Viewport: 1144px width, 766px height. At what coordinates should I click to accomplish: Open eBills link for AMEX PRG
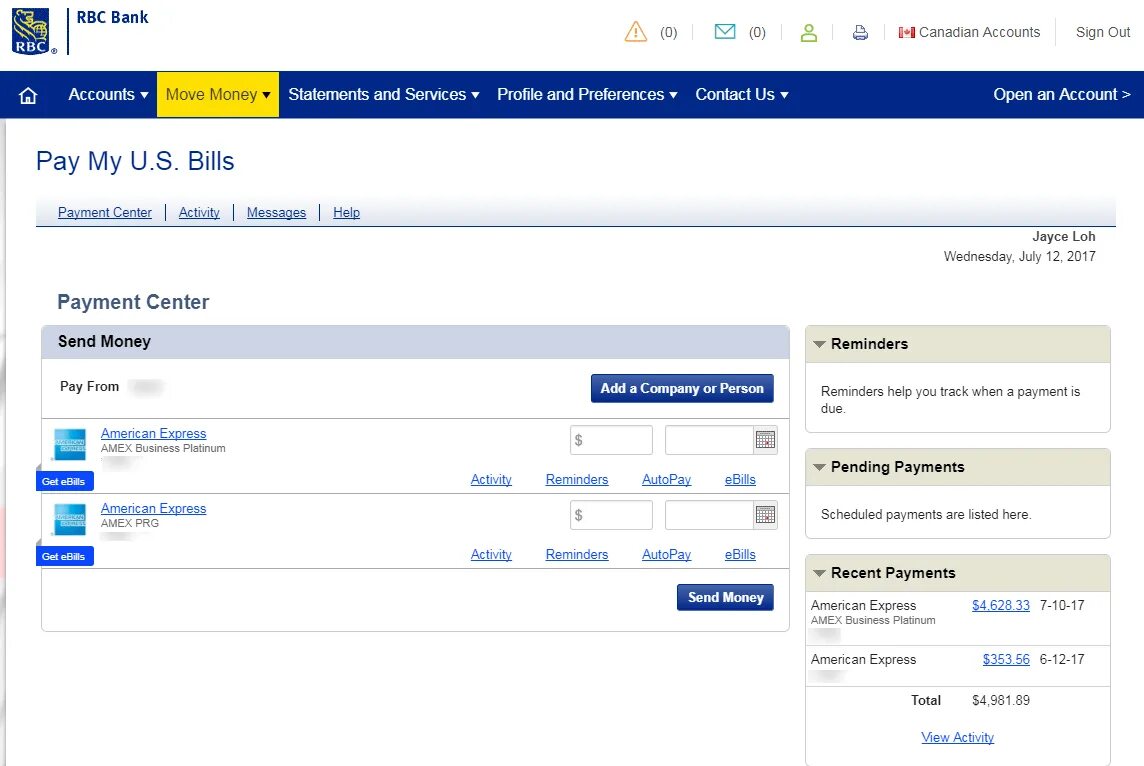point(740,554)
